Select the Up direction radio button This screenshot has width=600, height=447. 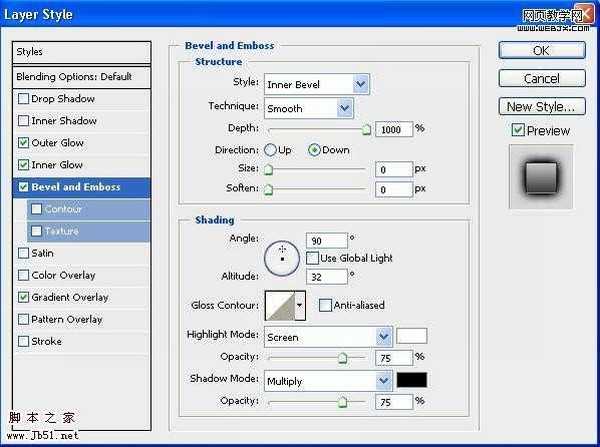pos(271,150)
